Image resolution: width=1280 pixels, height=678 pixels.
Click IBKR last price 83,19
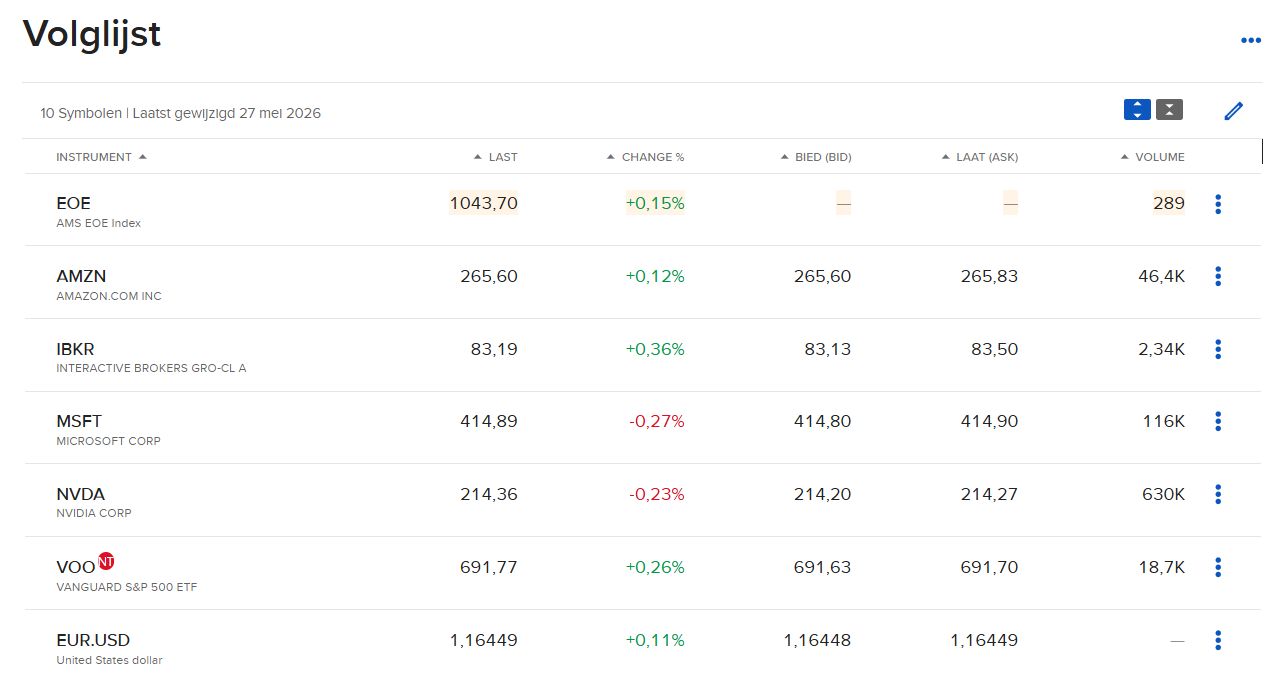(x=494, y=349)
